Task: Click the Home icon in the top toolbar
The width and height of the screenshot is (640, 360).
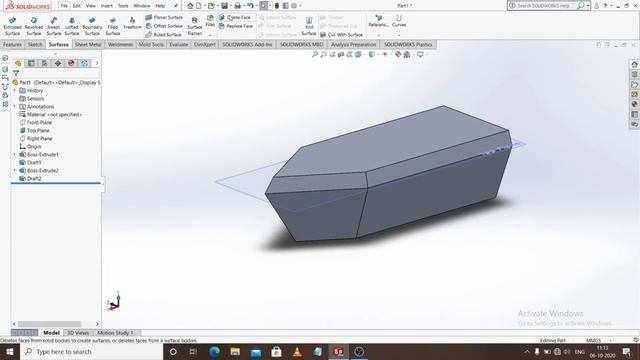Action: (190, 6)
